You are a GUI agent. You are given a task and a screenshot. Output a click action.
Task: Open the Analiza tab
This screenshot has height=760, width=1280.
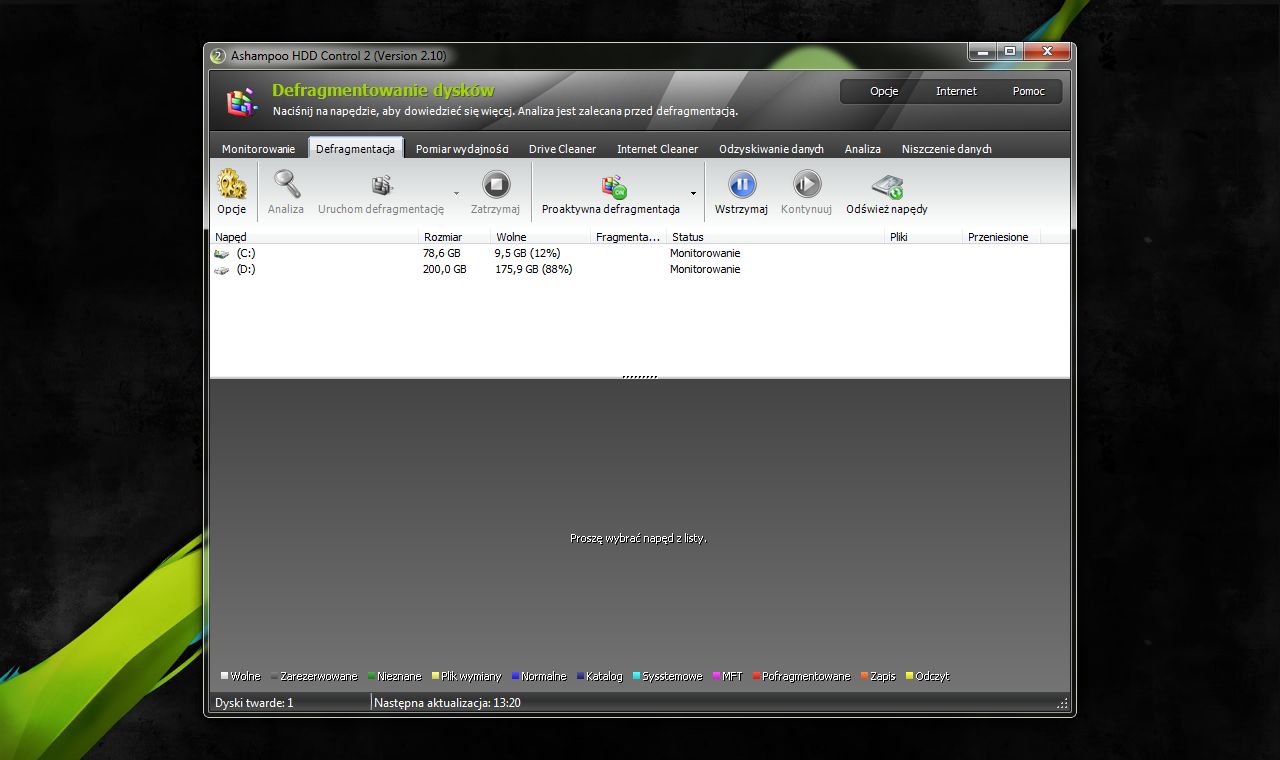(862, 149)
